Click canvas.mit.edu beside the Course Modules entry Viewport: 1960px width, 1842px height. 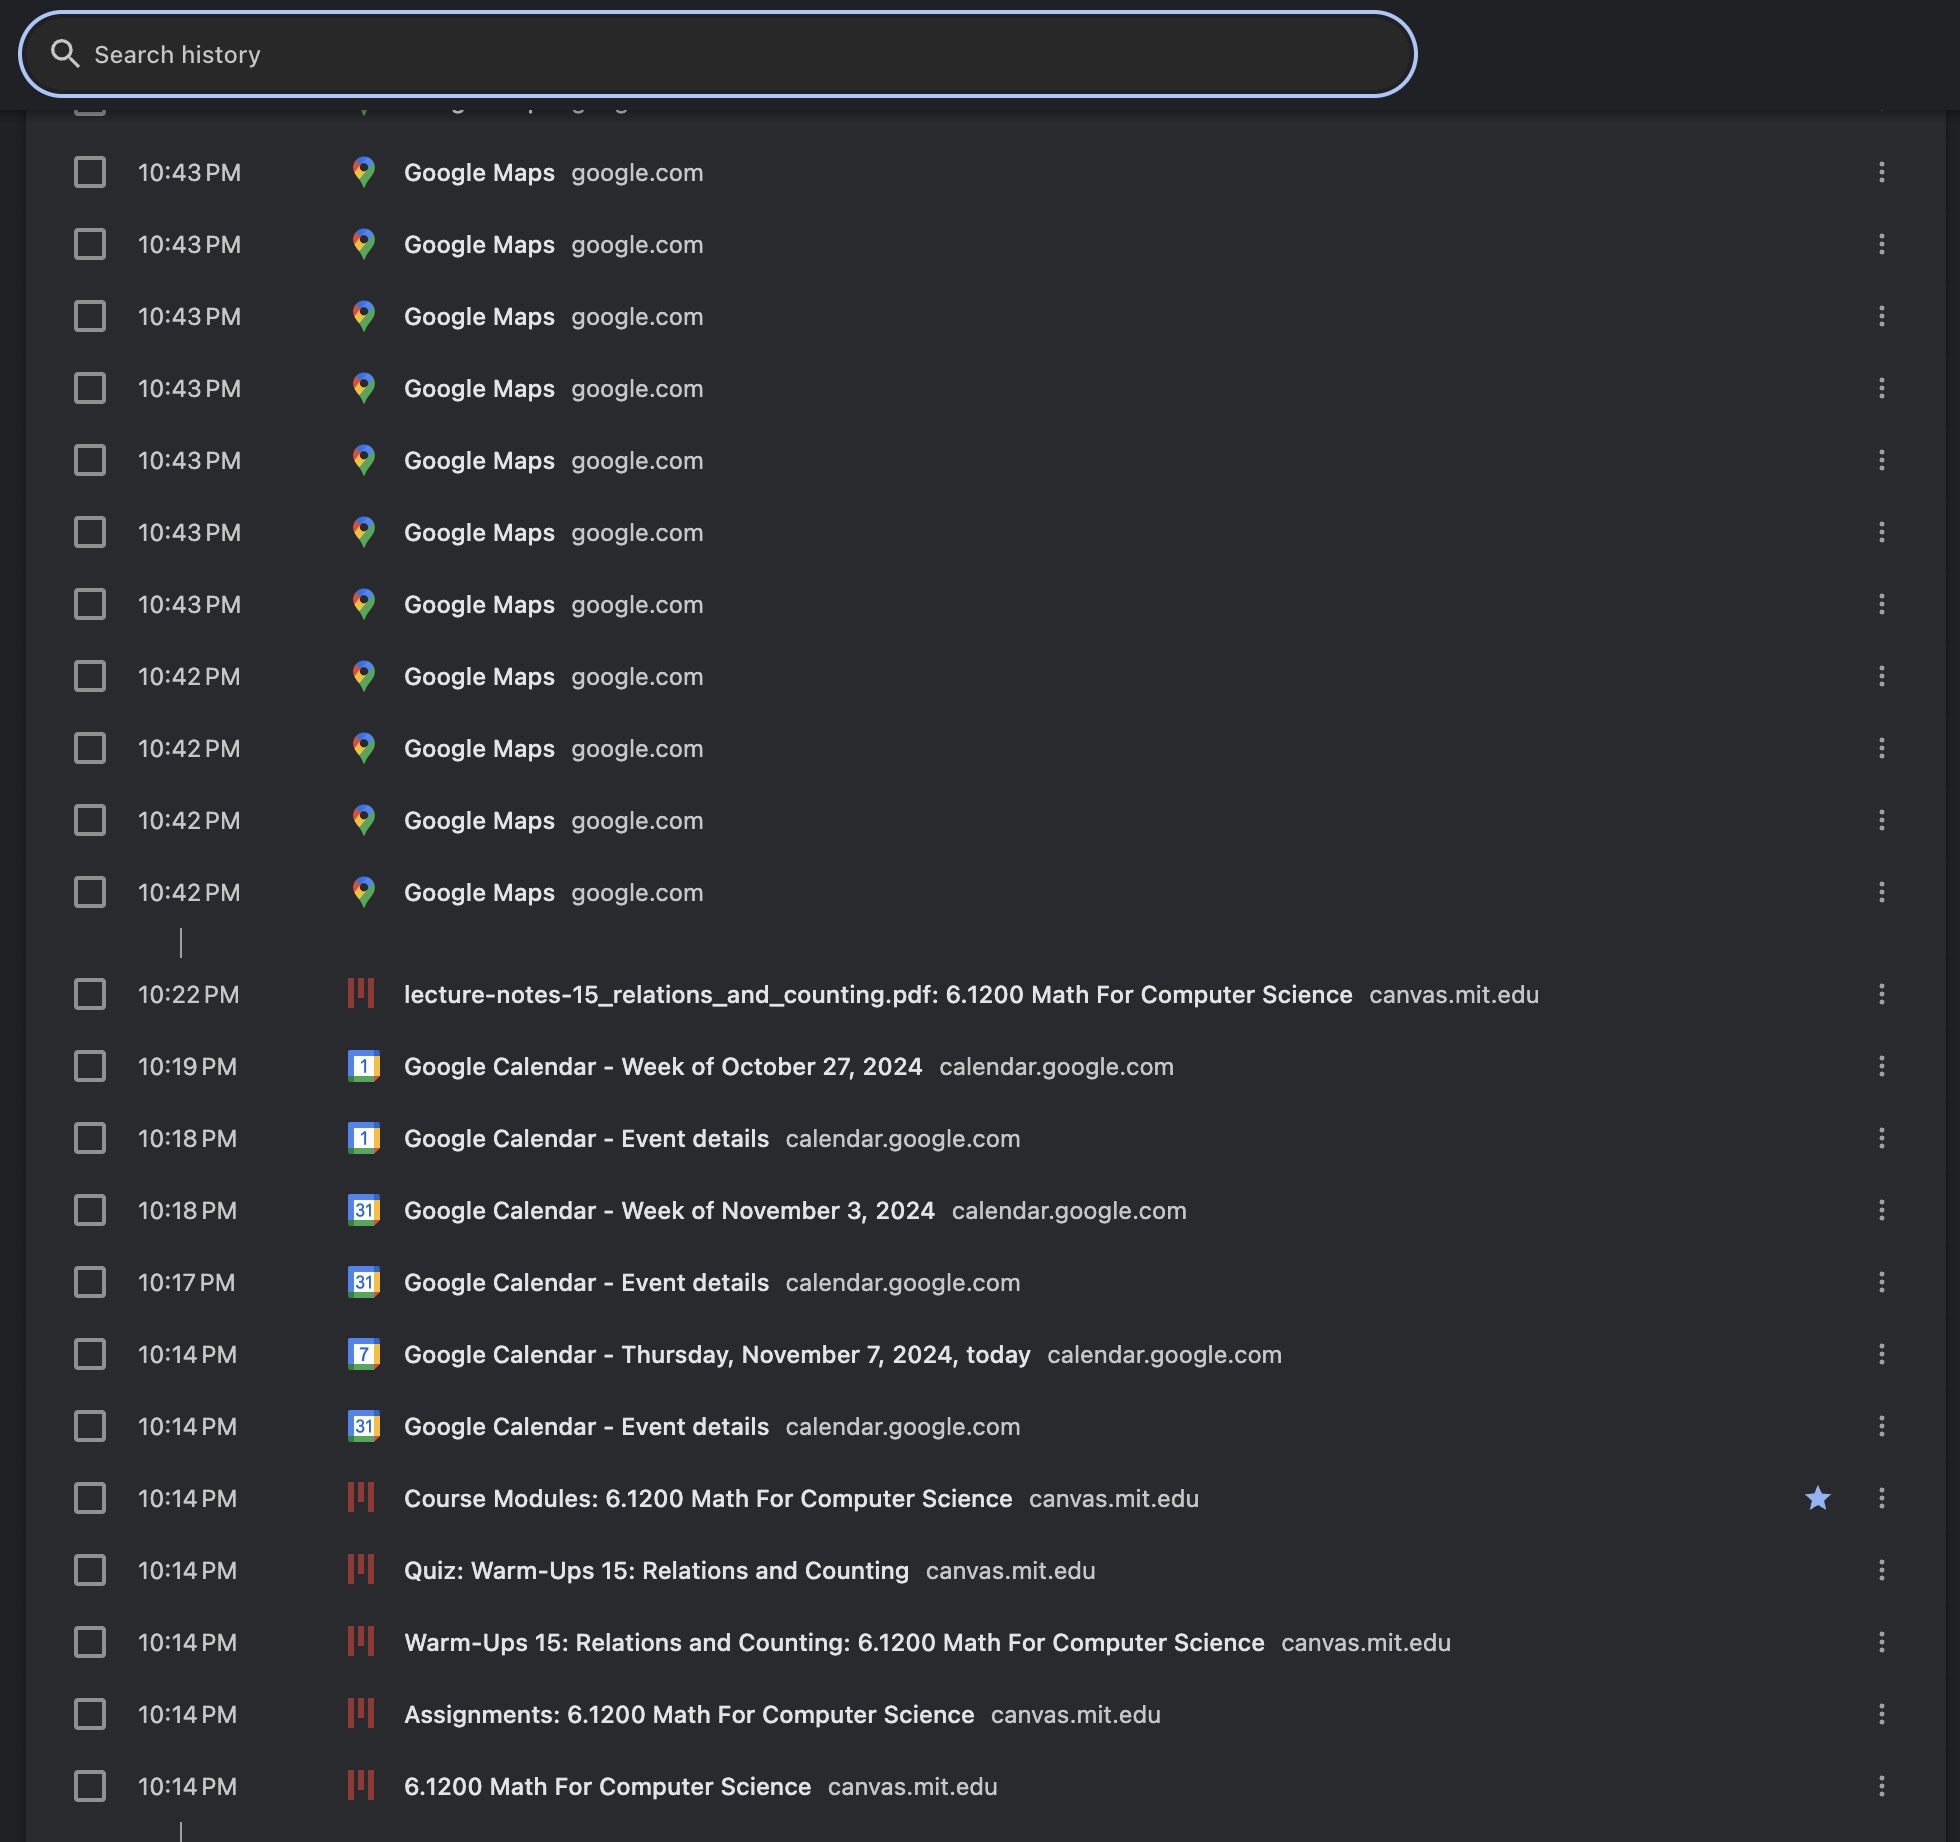(x=1114, y=1498)
